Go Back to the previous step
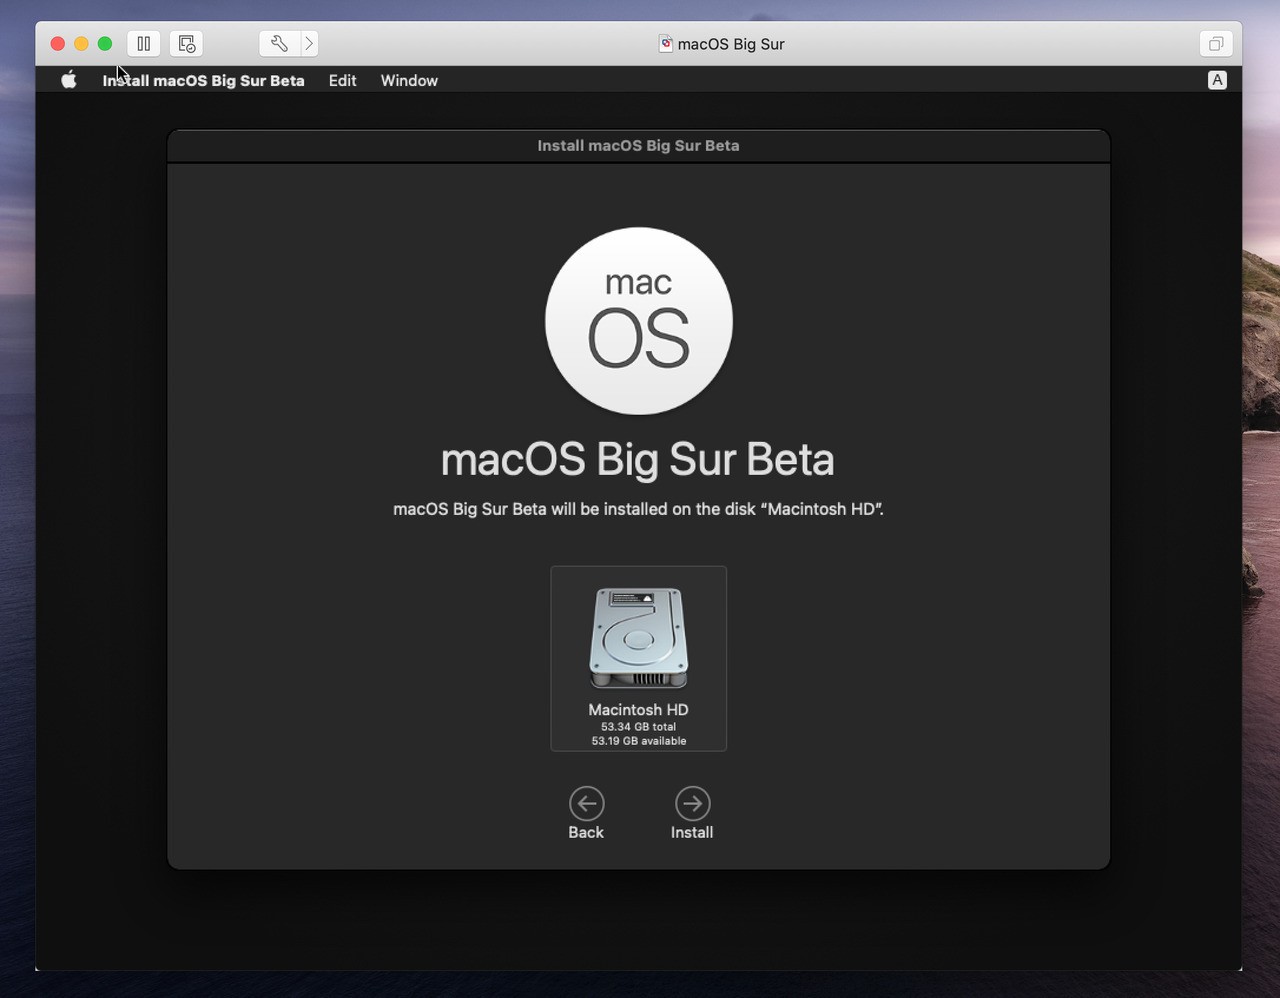This screenshot has height=998, width=1280. [586, 813]
